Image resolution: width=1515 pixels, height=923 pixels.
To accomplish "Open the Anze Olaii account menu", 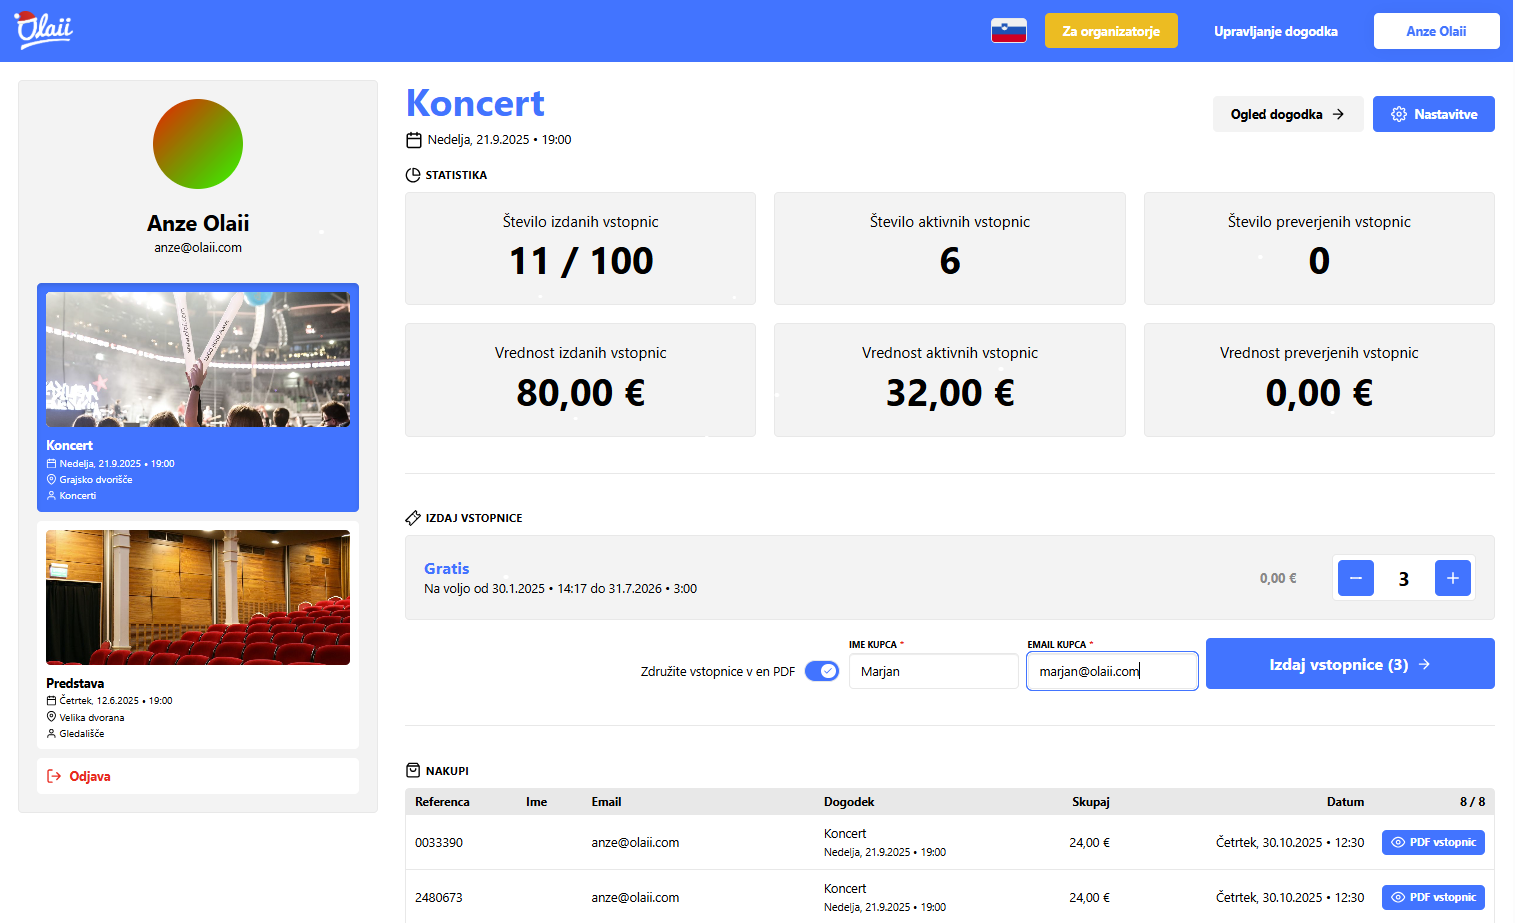I will tap(1435, 31).
